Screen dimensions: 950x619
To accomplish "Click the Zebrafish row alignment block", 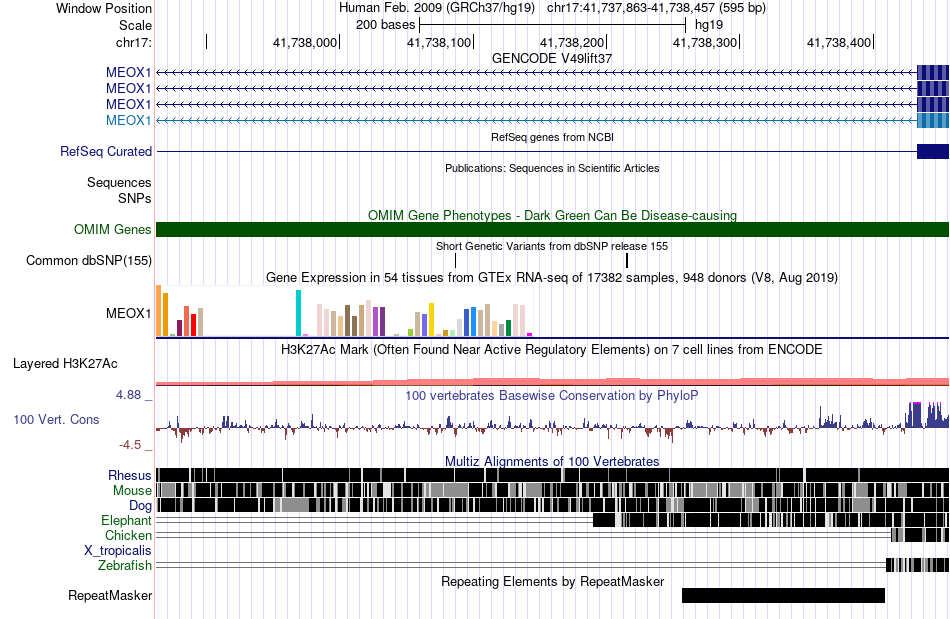I will point(917,565).
